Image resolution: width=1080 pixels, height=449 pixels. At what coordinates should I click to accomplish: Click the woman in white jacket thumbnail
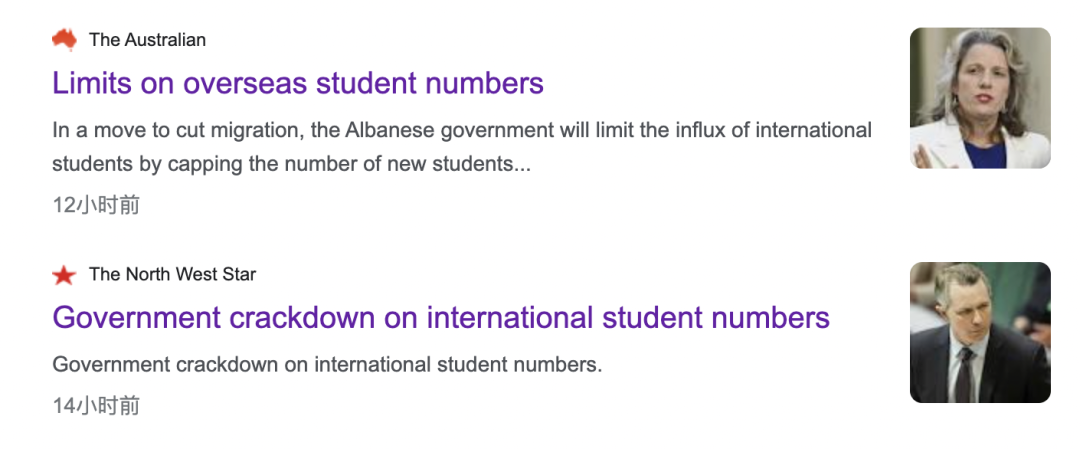coord(980,98)
